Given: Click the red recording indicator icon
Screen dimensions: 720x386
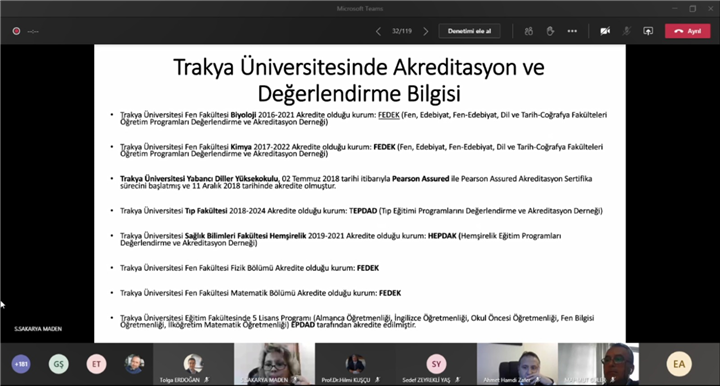Looking at the screenshot, I should [17, 31].
